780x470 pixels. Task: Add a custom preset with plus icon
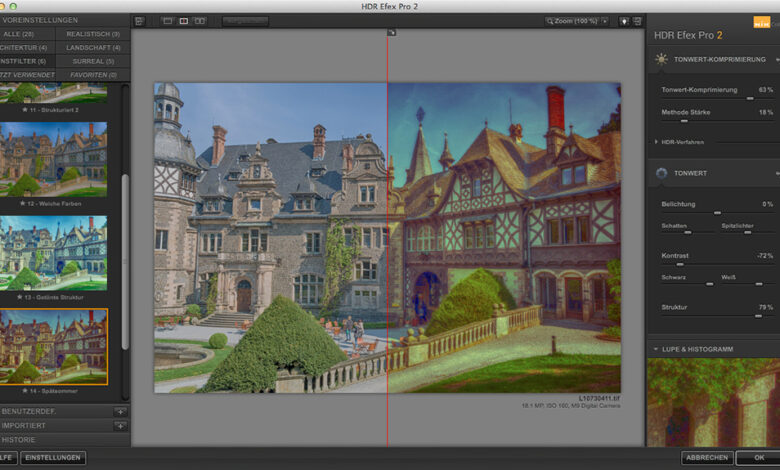pyautogui.click(x=119, y=411)
